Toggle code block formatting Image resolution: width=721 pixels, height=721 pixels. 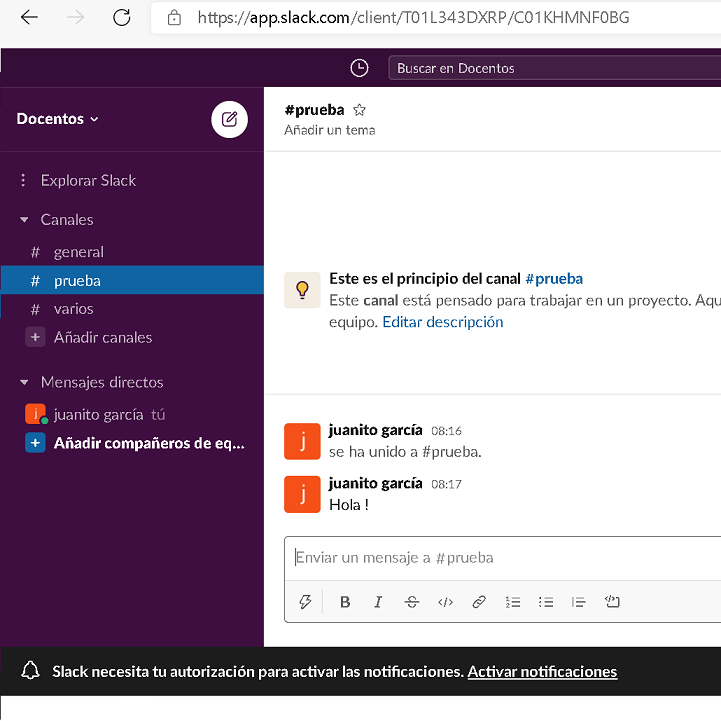pyautogui.click(x=612, y=601)
